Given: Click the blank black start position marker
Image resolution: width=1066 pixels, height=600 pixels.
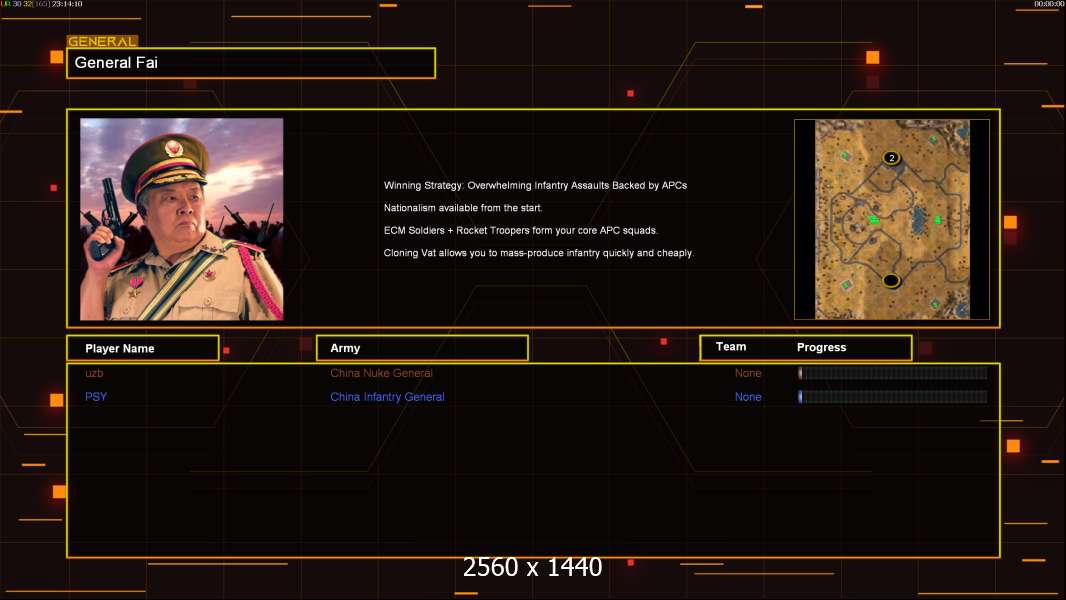Looking at the screenshot, I should point(891,281).
